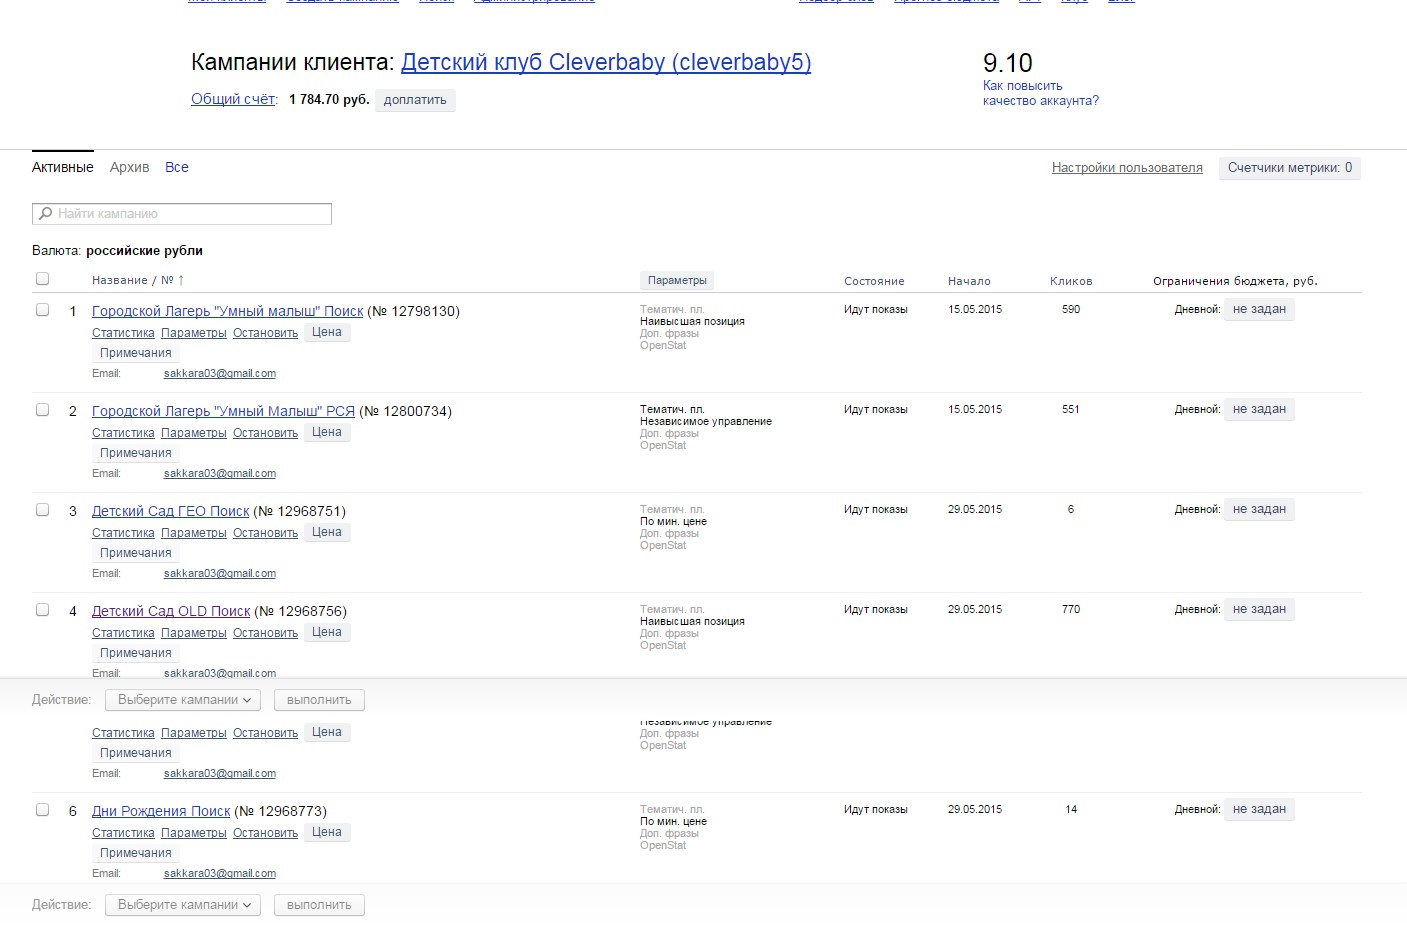
Task: Switch to the Все tab
Action: 177,167
